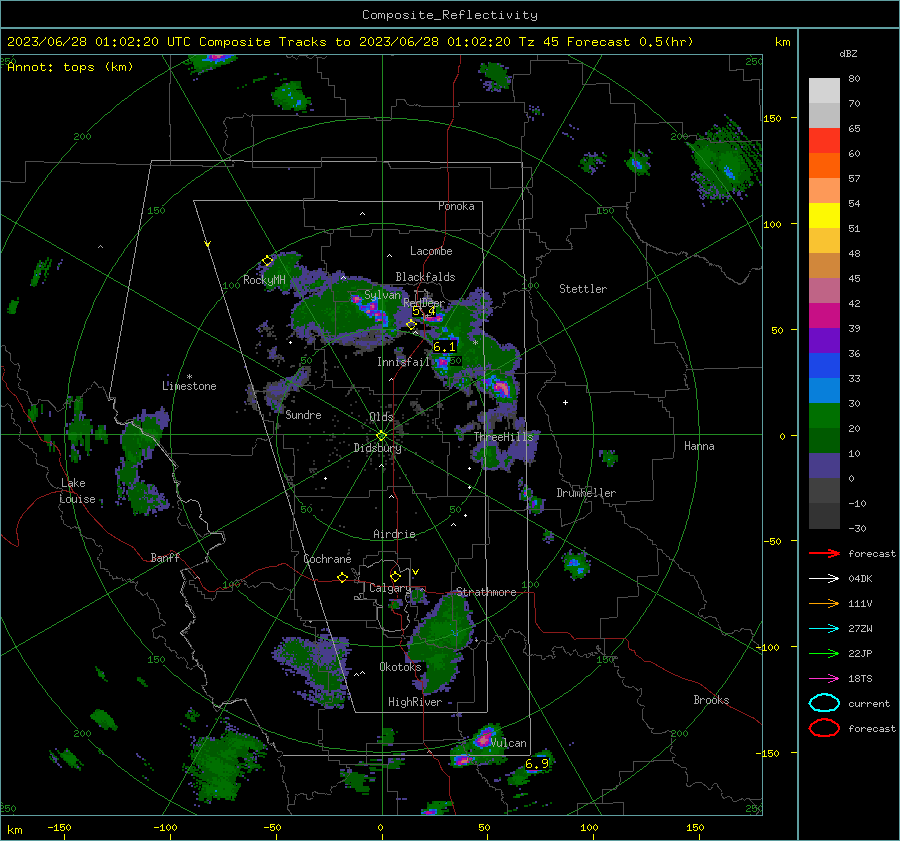Screen dimensions: 900x841
Task: Click the 6.9 storm top annotation
Action: coord(537,764)
